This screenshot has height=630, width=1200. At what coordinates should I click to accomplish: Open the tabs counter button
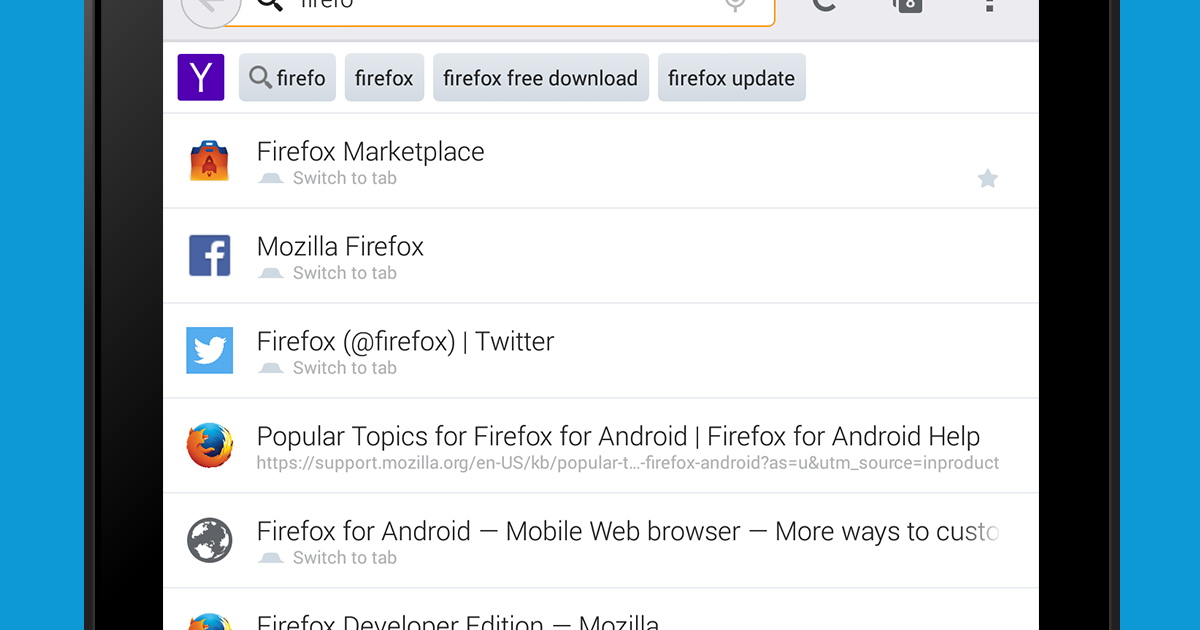[x=906, y=5]
